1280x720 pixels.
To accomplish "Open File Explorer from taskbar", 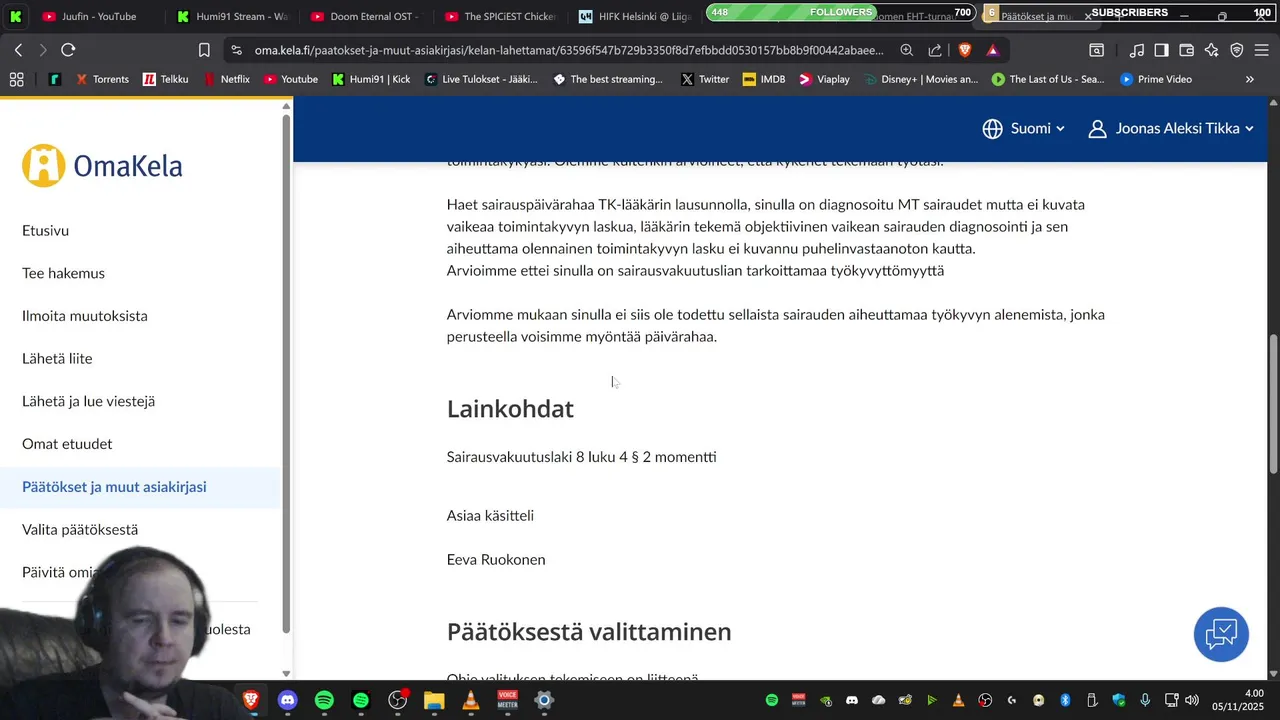I will point(434,700).
